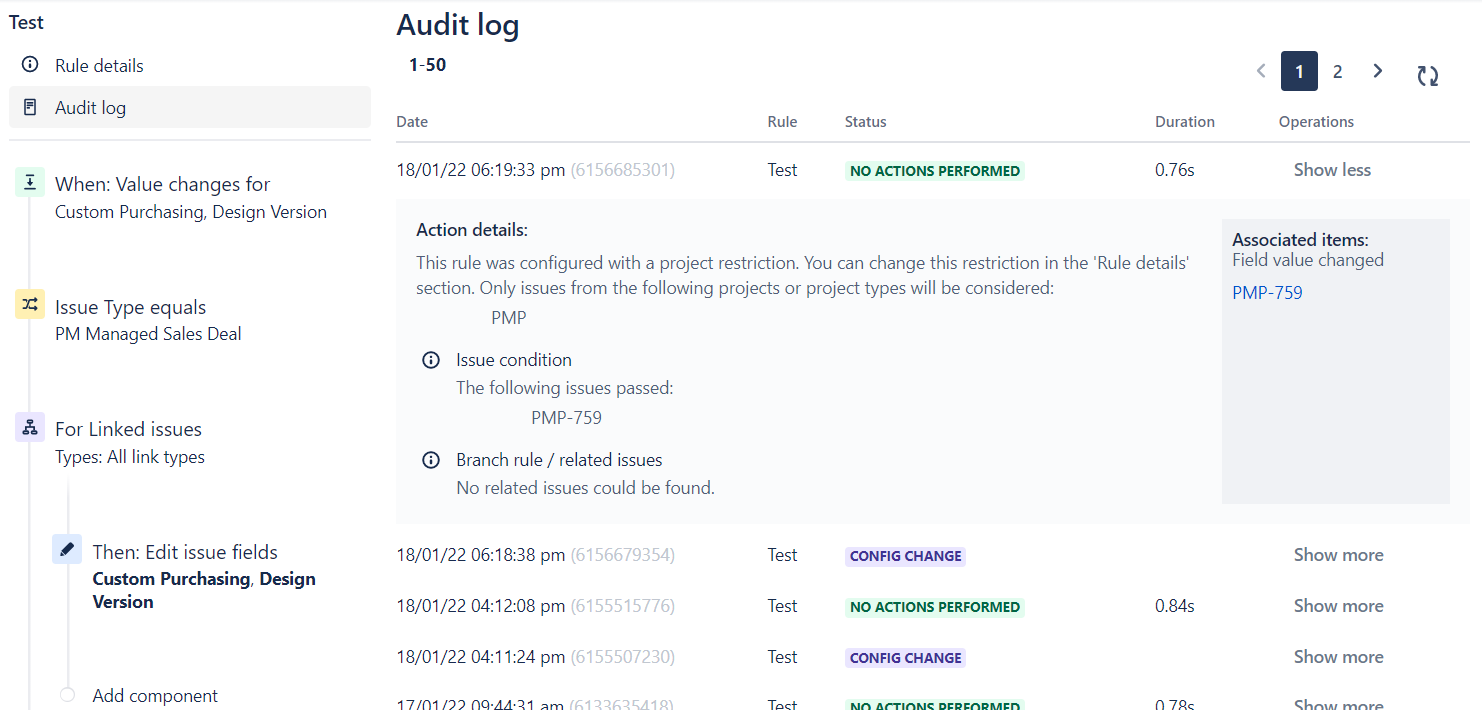Screen dimensions: 1482x710
Task: Select the blue pencil Edit issue fields icon
Action: coord(67,549)
